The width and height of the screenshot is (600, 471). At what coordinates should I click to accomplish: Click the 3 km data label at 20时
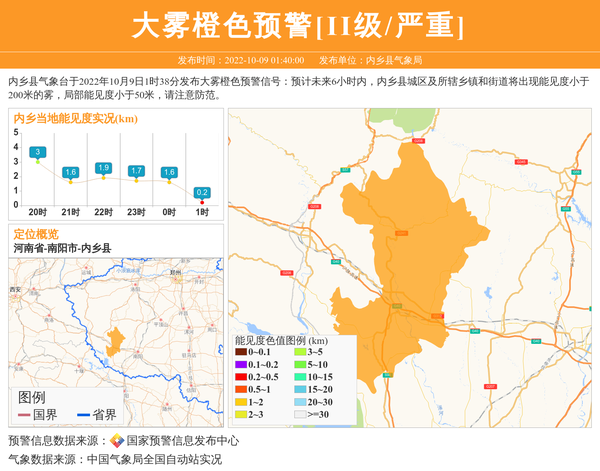coord(38,152)
